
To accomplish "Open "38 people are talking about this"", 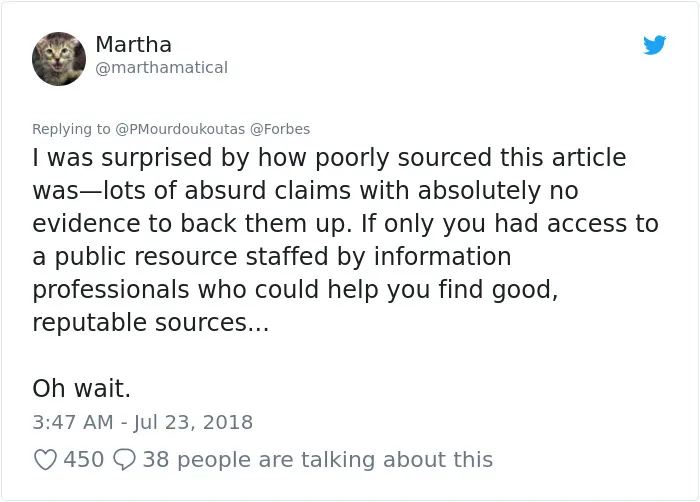I will (318, 460).
